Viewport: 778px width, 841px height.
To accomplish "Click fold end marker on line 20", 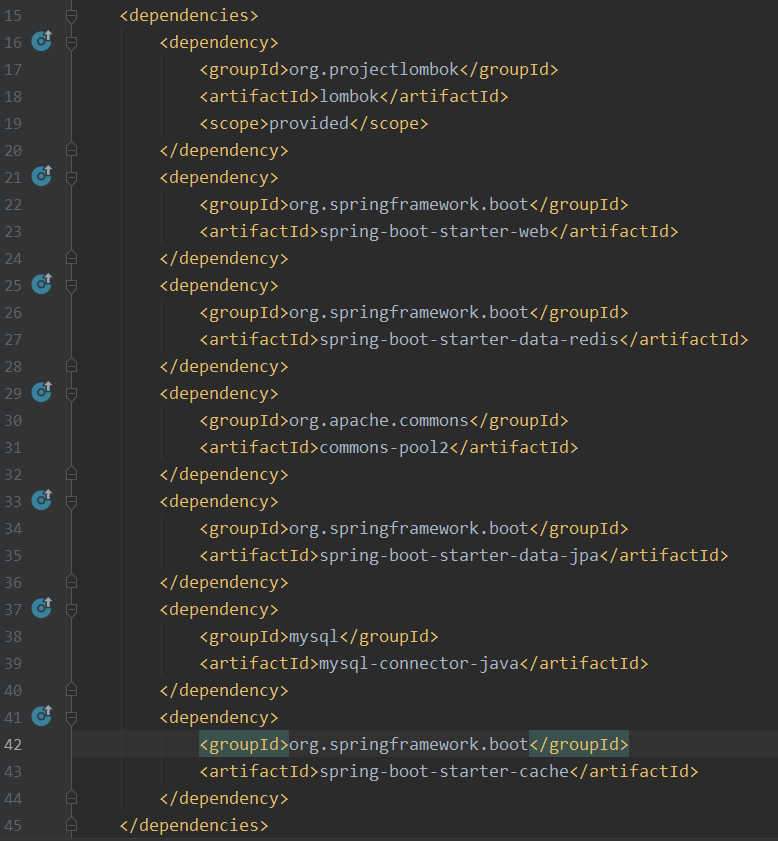I will [x=71, y=150].
